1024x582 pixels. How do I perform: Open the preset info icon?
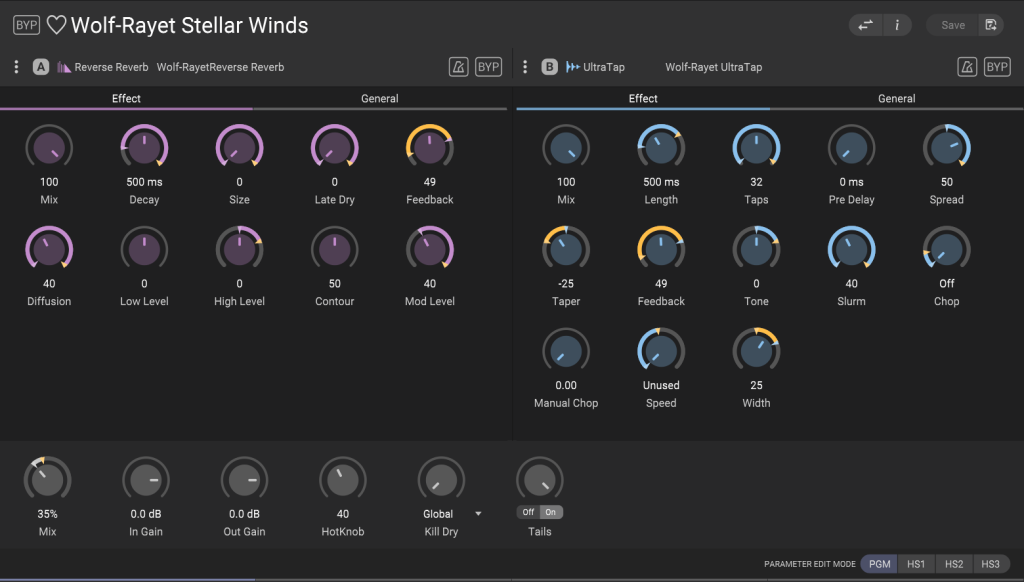tap(897, 25)
